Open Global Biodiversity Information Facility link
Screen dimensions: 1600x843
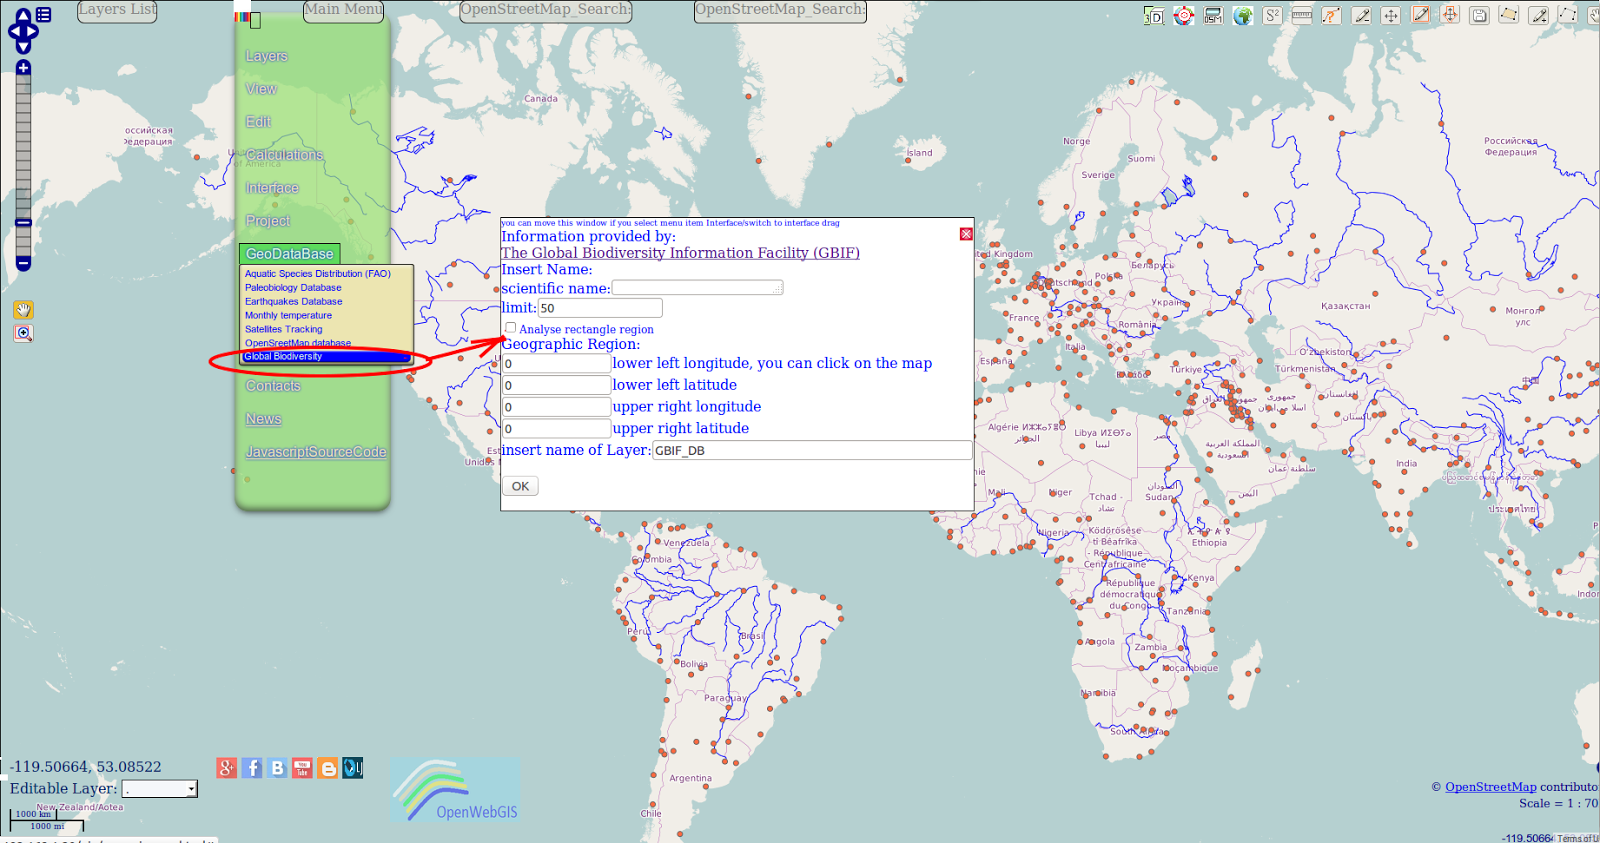tap(680, 253)
